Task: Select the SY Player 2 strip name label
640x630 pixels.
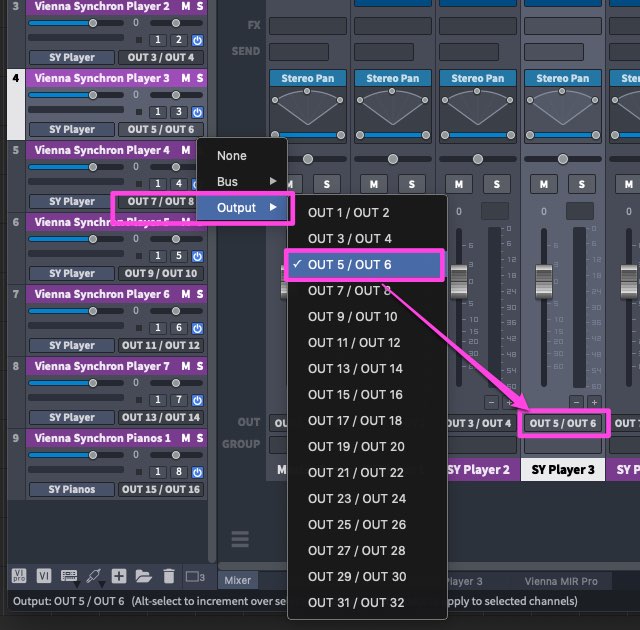Action: coord(478,470)
